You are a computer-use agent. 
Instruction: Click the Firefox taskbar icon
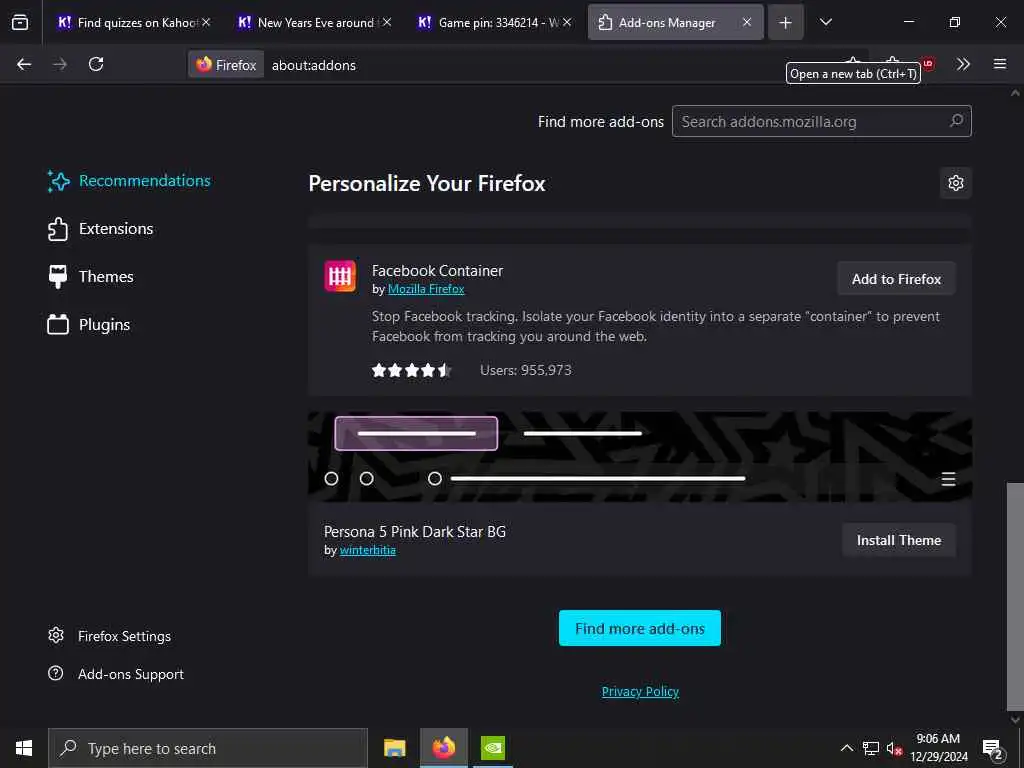click(x=443, y=748)
